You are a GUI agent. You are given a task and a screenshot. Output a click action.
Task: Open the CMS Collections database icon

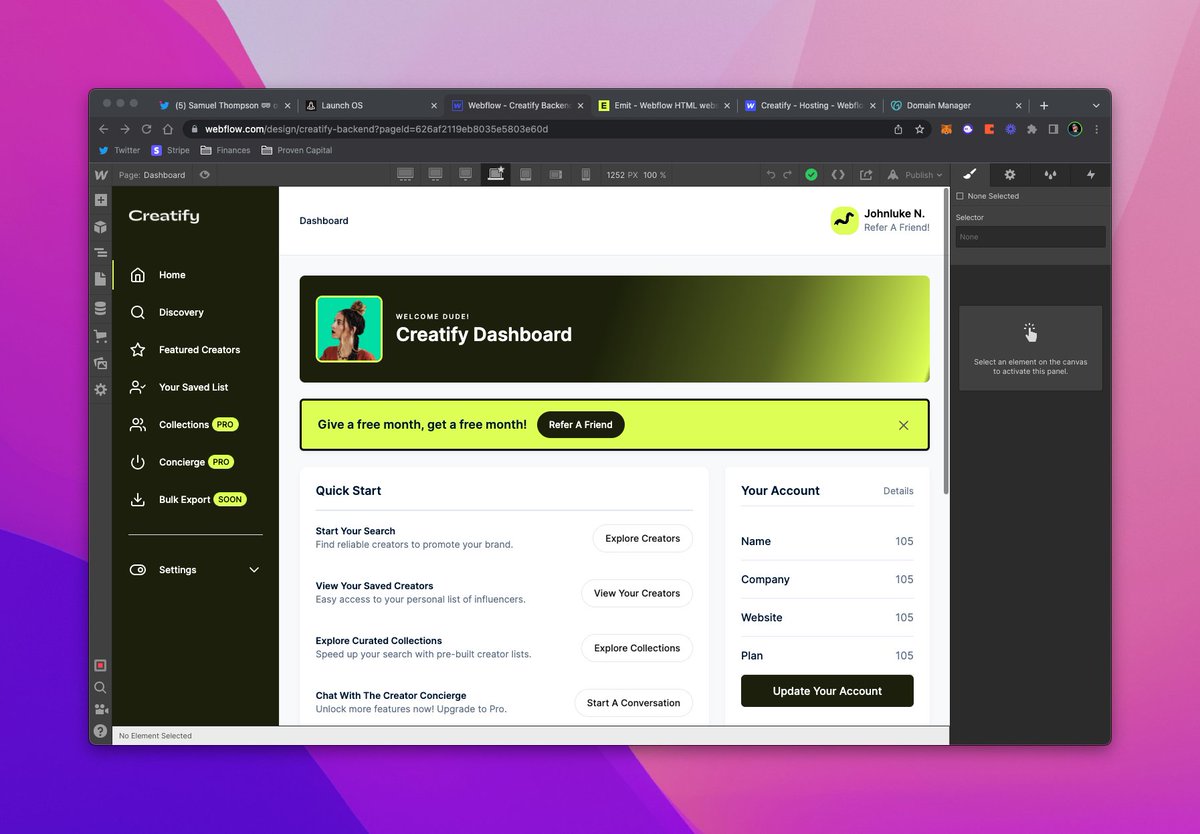tap(101, 308)
